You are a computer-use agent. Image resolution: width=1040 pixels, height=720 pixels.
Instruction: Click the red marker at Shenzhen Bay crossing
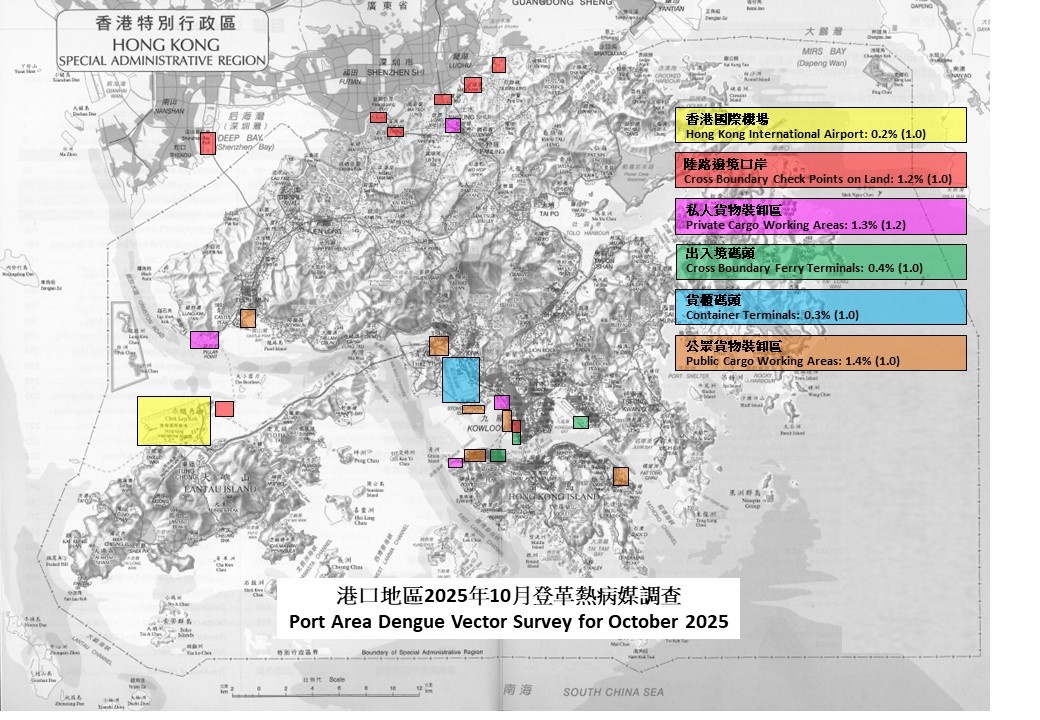(x=207, y=143)
